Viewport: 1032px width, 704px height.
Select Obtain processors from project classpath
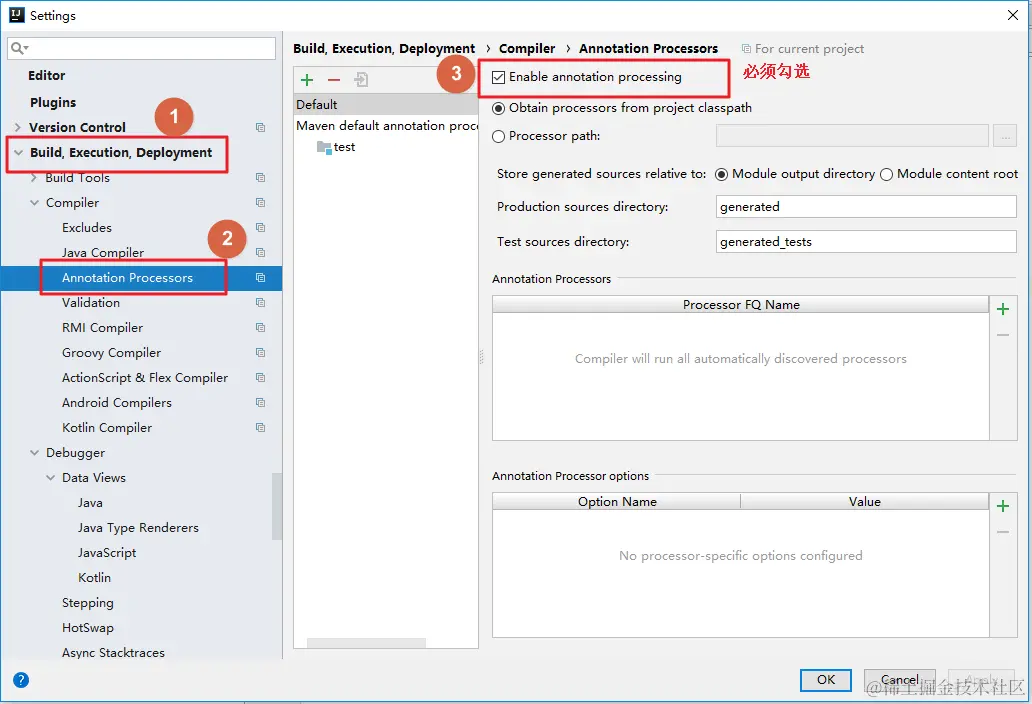point(499,108)
